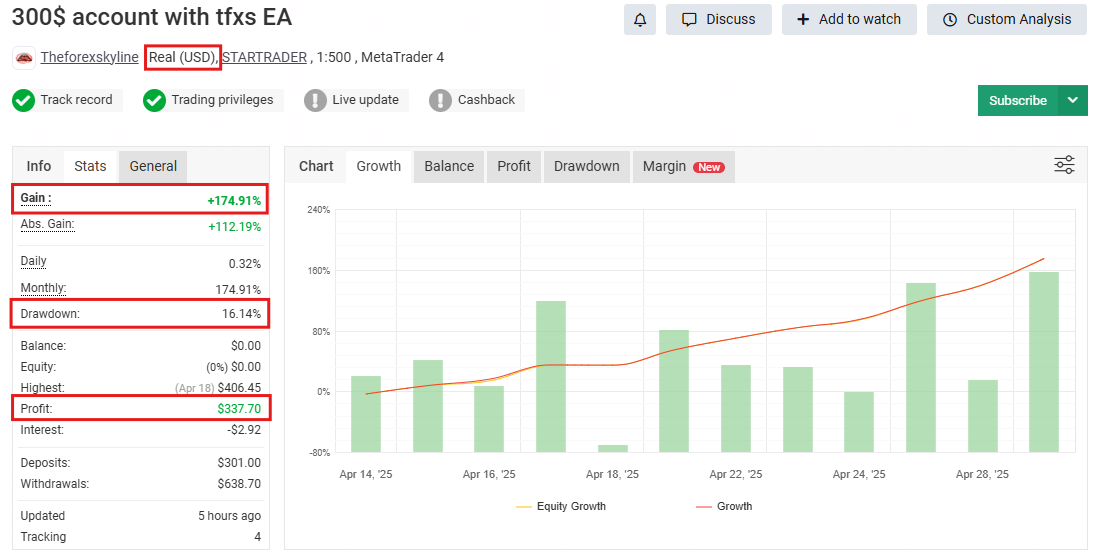Open the General tab

(153, 166)
